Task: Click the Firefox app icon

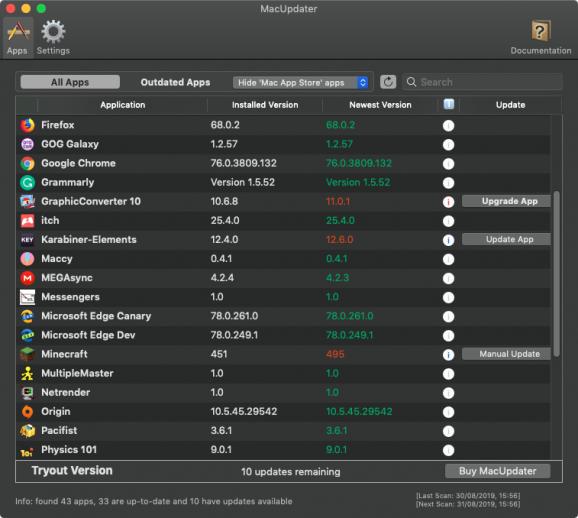Action: click(27, 125)
